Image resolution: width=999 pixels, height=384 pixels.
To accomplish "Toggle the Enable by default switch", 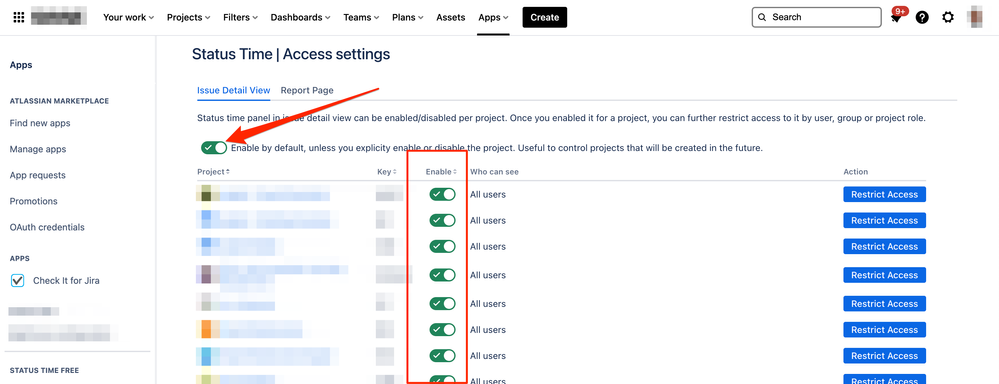I will coord(214,148).
